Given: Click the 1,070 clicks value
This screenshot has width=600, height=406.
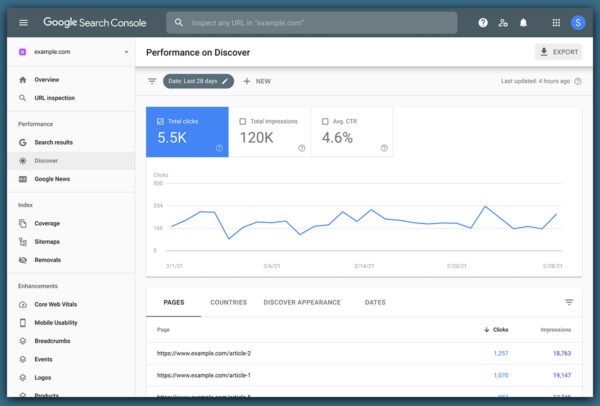Looking at the screenshot, I should click(501, 375).
